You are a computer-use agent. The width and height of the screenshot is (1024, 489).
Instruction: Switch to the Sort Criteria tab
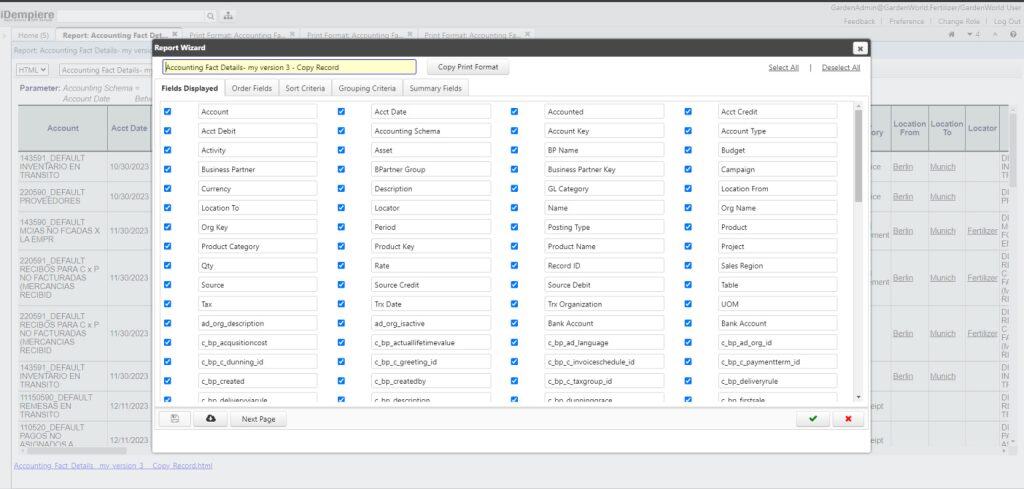[305, 88]
